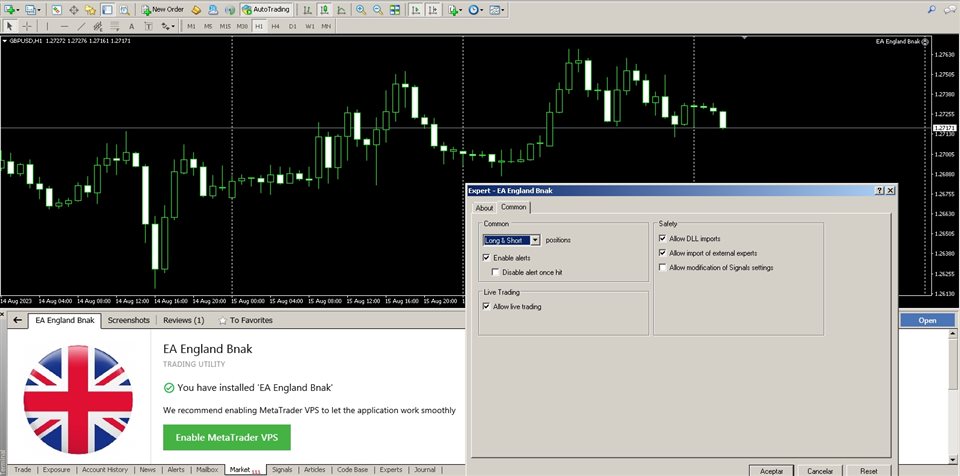Toggle chart shift icon

[433, 10]
